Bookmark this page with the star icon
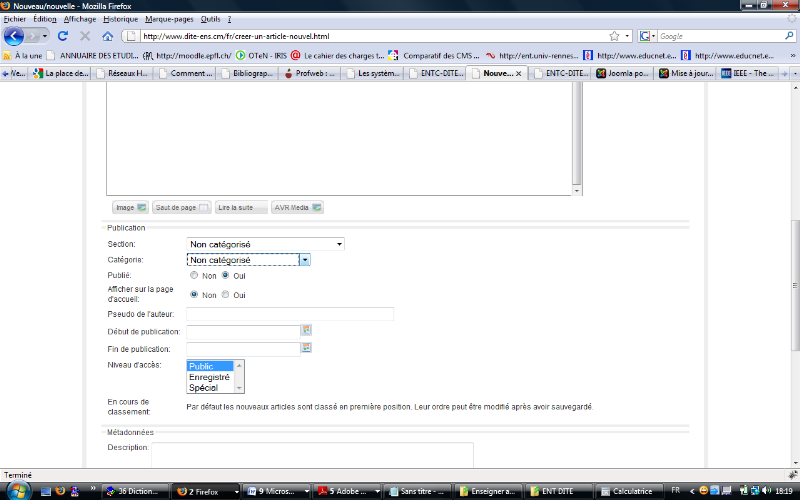This screenshot has width=800, height=500. click(x=614, y=36)
